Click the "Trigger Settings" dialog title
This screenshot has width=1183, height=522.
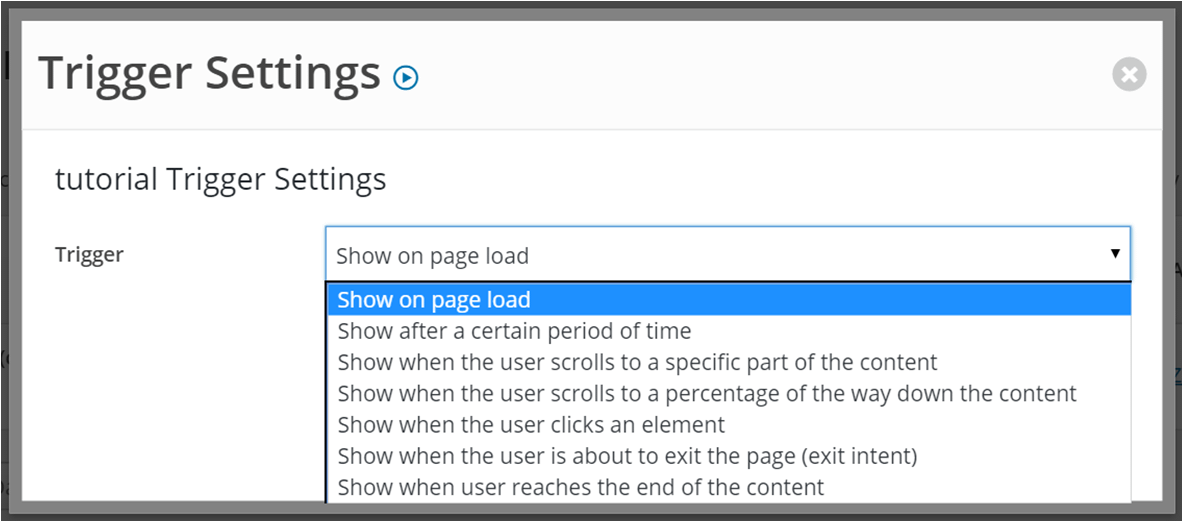tap(210, 74)
